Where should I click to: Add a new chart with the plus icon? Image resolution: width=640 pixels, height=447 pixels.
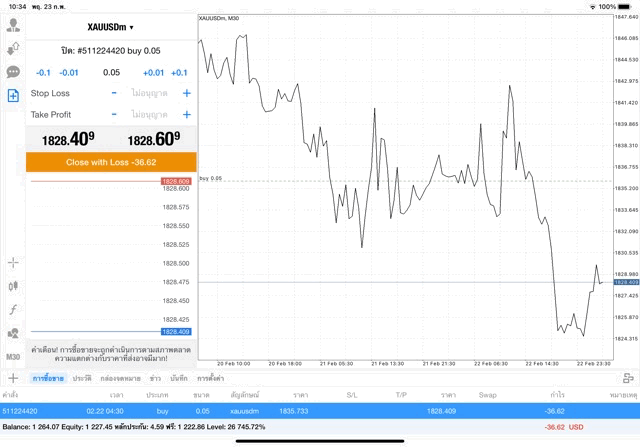tap(13, 378)
